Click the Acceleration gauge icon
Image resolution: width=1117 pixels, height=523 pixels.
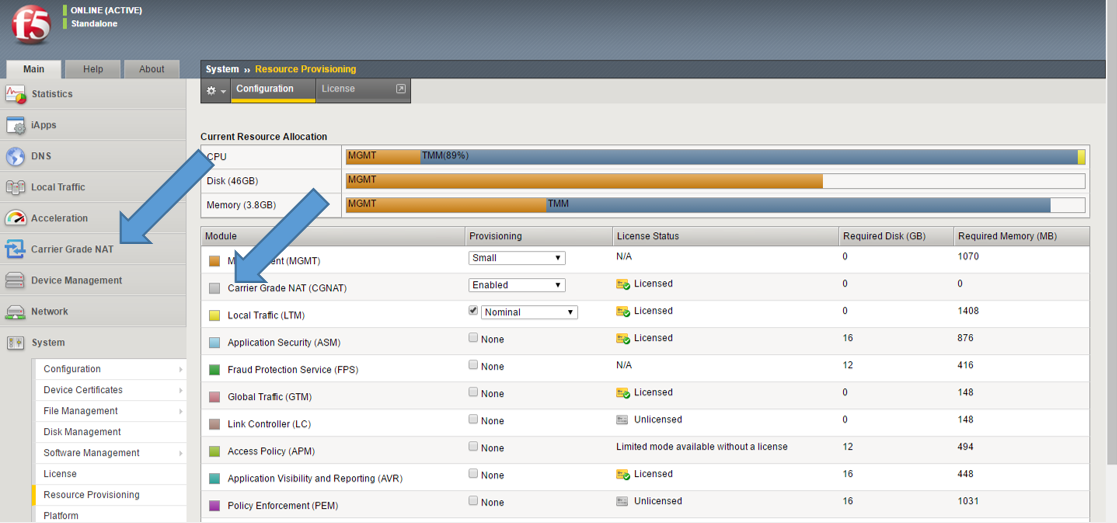15,218
